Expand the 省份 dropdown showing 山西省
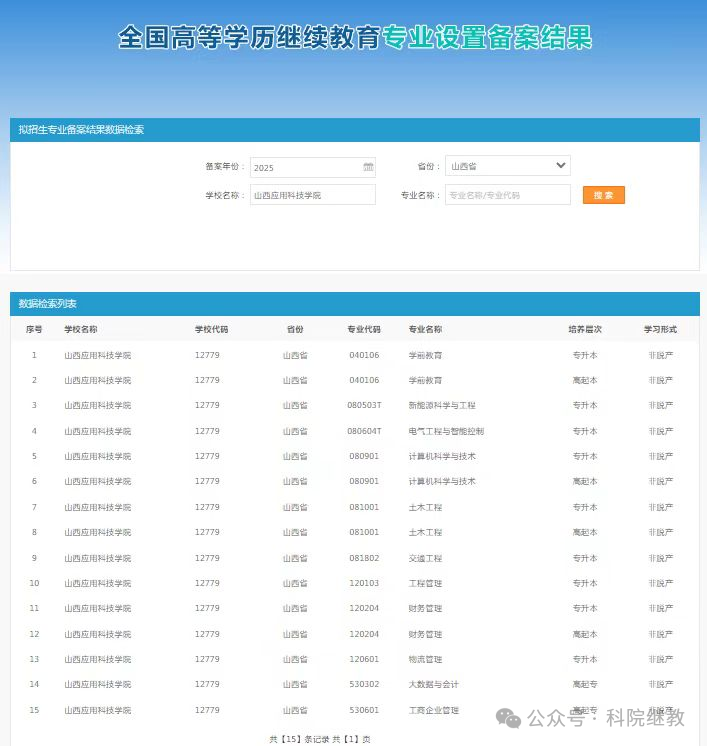Image resolution: width=707 pixels, height=746 pixels. click(x=507, y=166)
